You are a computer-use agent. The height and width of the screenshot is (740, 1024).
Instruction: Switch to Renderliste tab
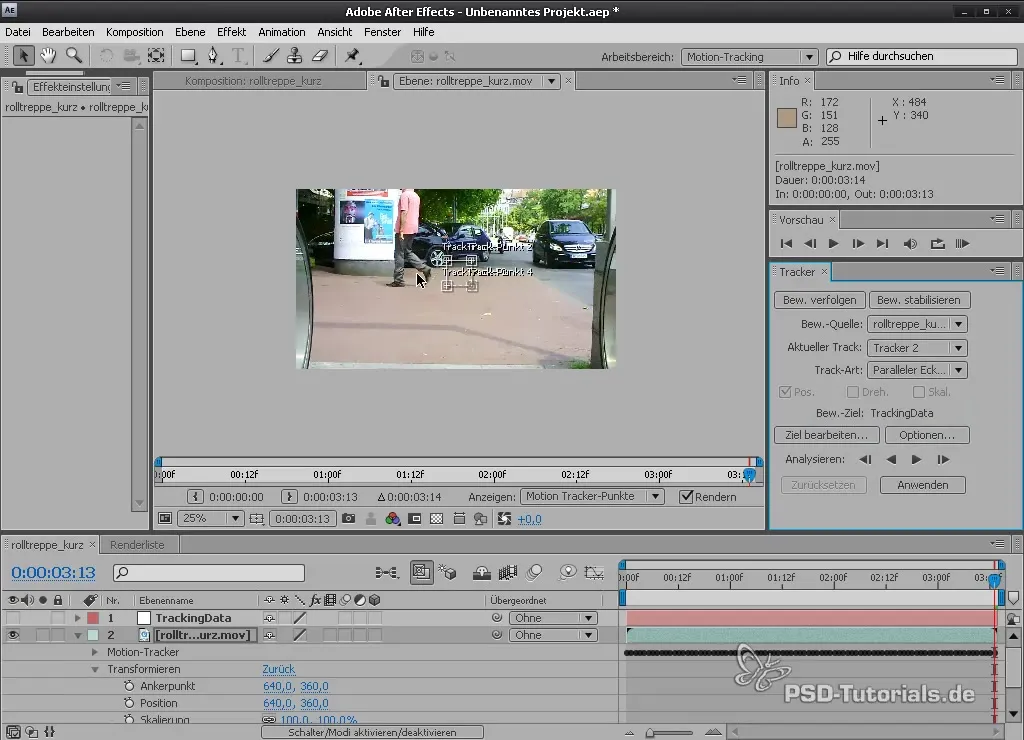[137, 545]
